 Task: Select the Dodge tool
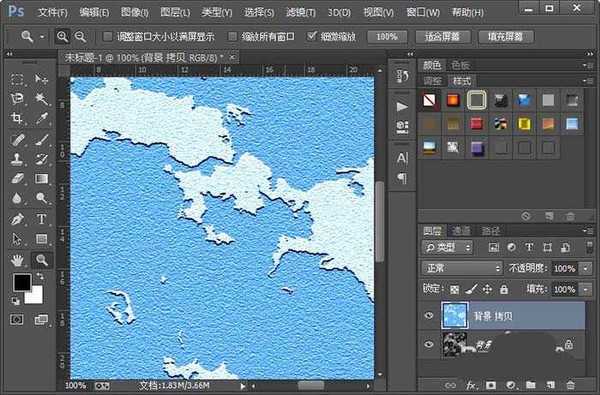pyautogui.click(x=41, y=198)
